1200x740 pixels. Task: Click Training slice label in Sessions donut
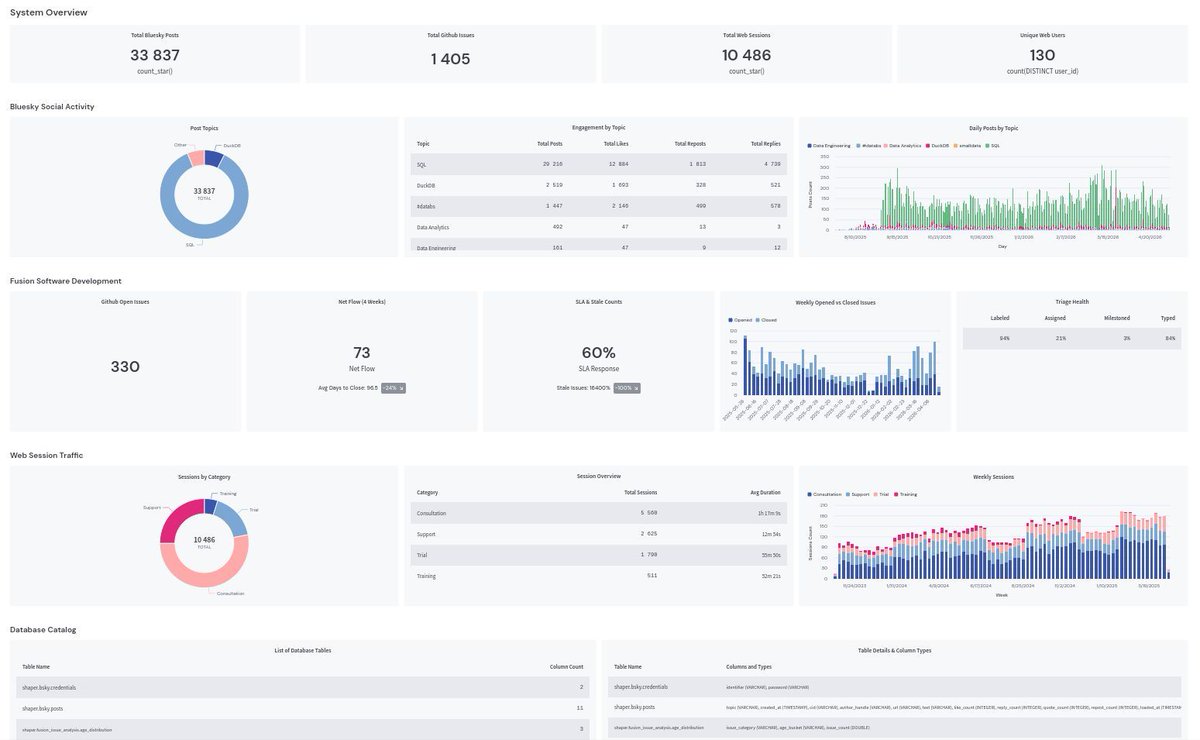[228, 493]
